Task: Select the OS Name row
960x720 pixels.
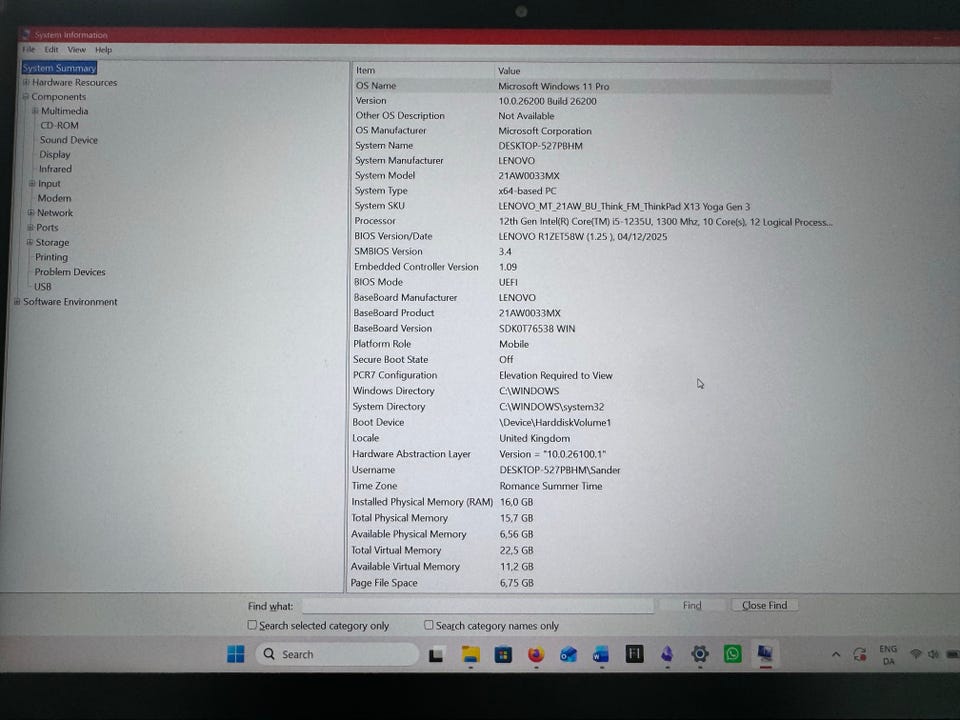Action: pos(591,86)
